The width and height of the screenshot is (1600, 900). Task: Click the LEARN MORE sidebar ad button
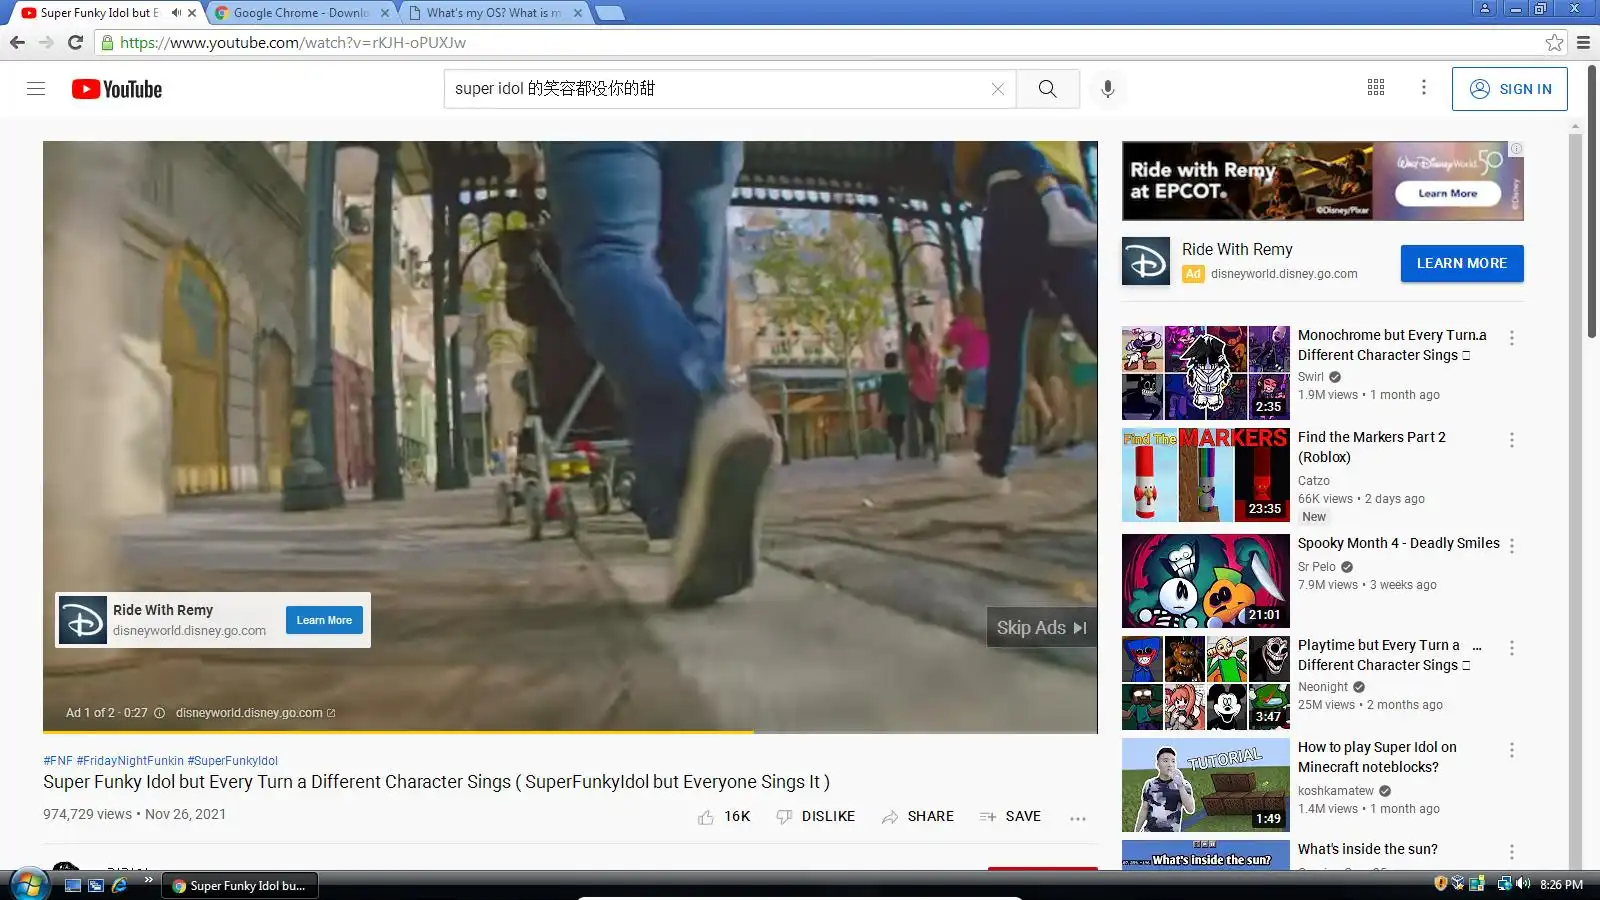1462,263
